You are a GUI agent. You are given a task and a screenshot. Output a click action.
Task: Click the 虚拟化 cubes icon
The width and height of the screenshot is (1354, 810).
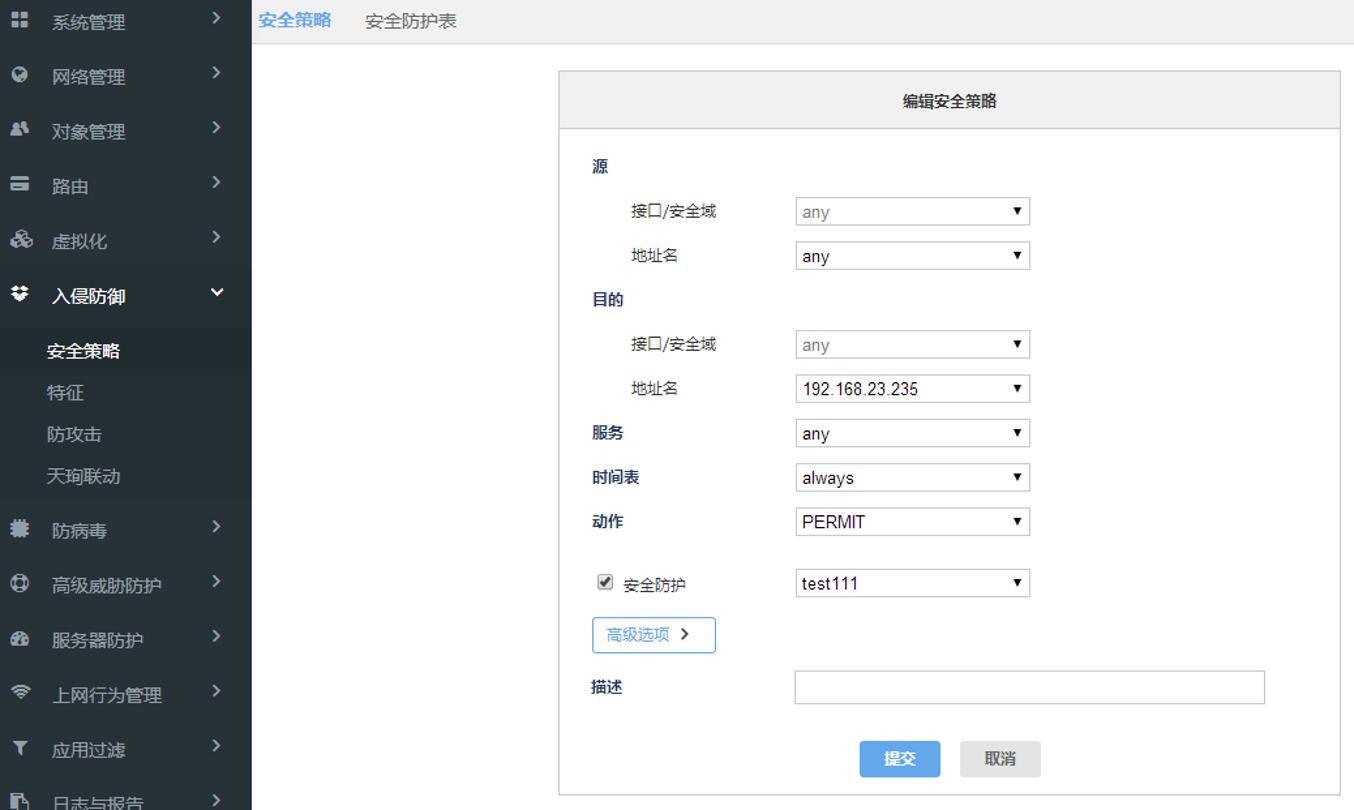pos(20,239)
